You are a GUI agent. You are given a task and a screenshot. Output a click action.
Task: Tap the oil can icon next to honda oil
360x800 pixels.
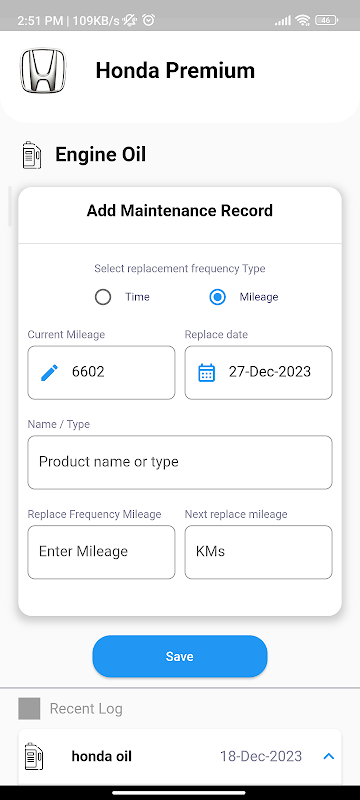[x=34, y=756]
